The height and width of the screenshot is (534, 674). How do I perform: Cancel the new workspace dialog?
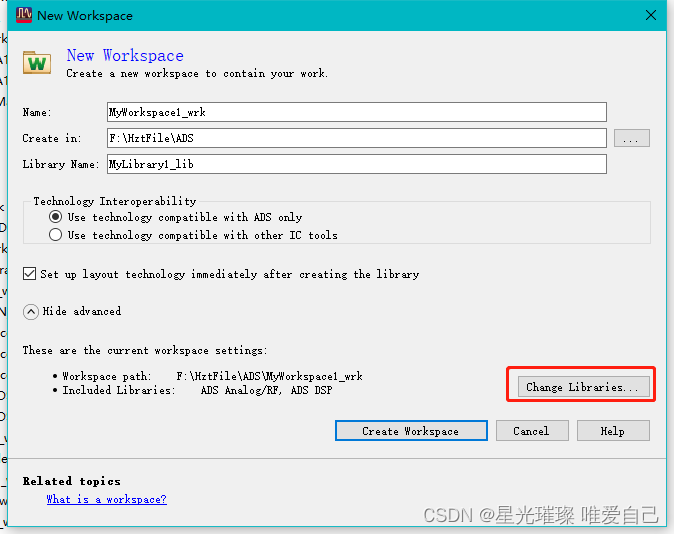[x=532, y=431]
